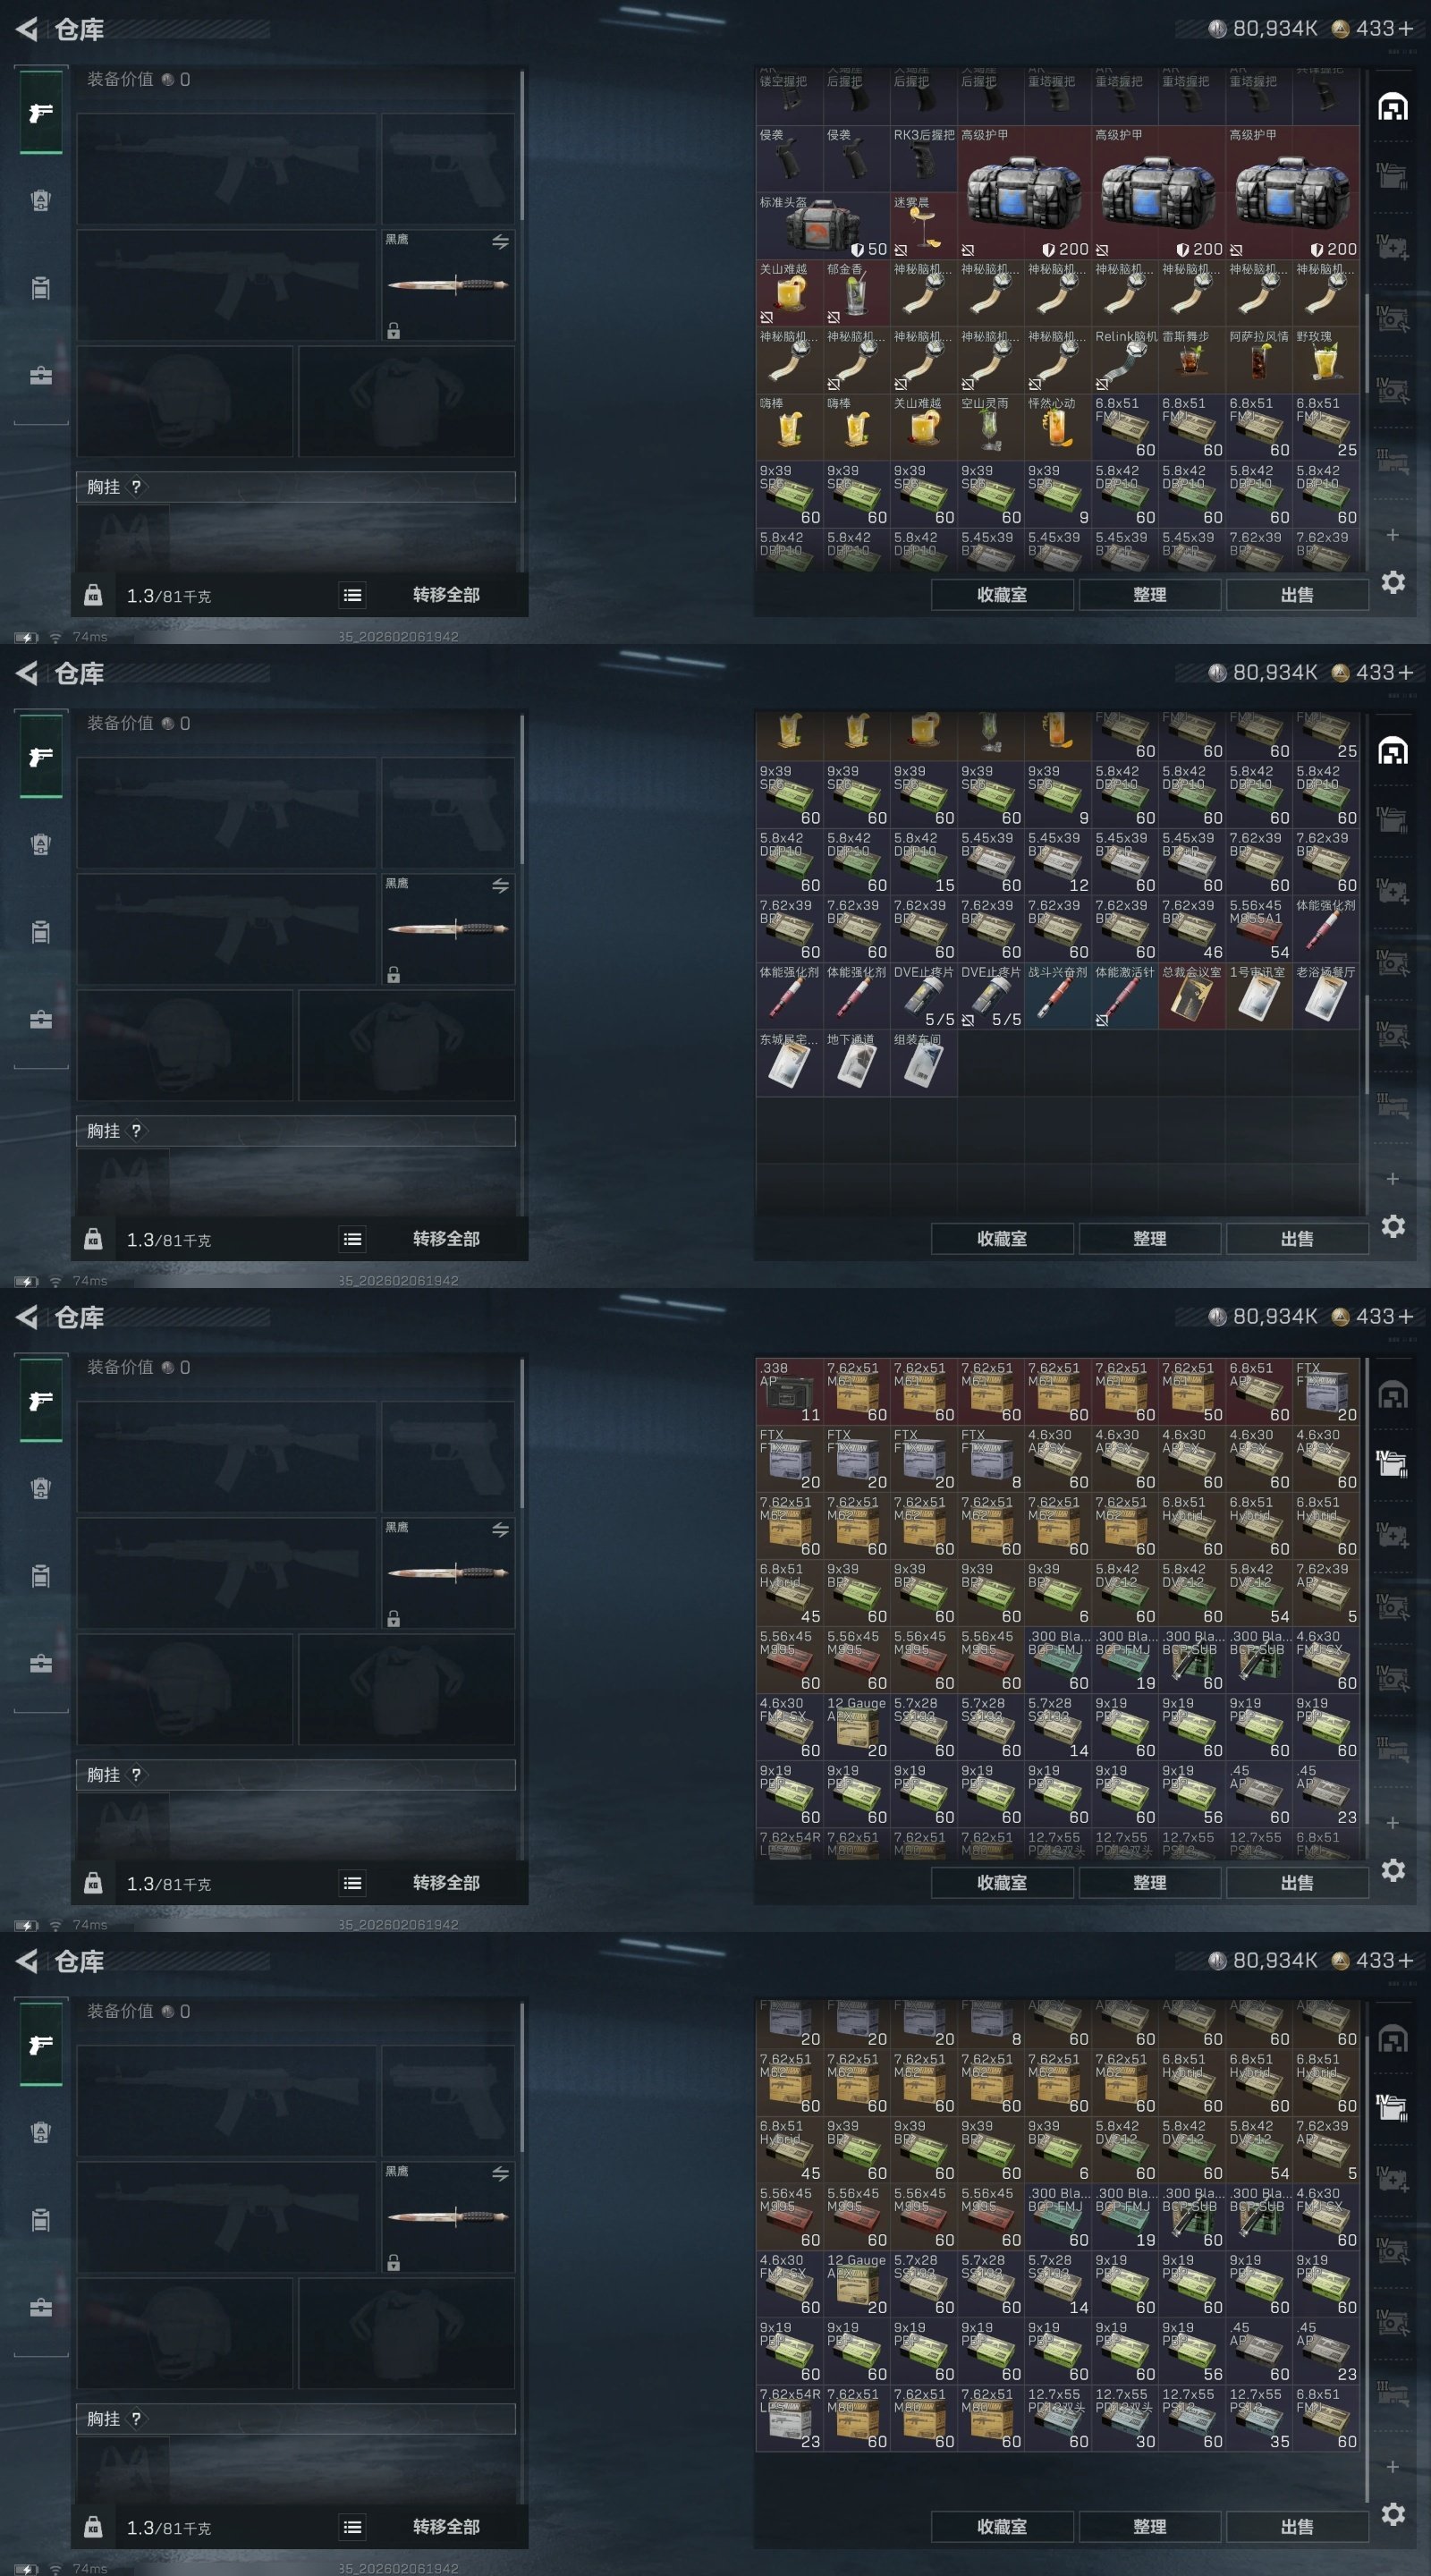Click 出售 beneath the keycard inventory grid

click(1297, 1238)
